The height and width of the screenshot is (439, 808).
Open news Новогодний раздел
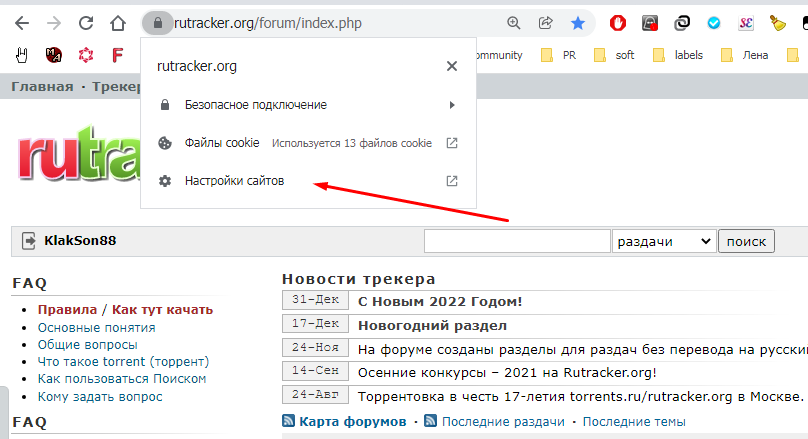pyautogui.click(x=432, y=326)
